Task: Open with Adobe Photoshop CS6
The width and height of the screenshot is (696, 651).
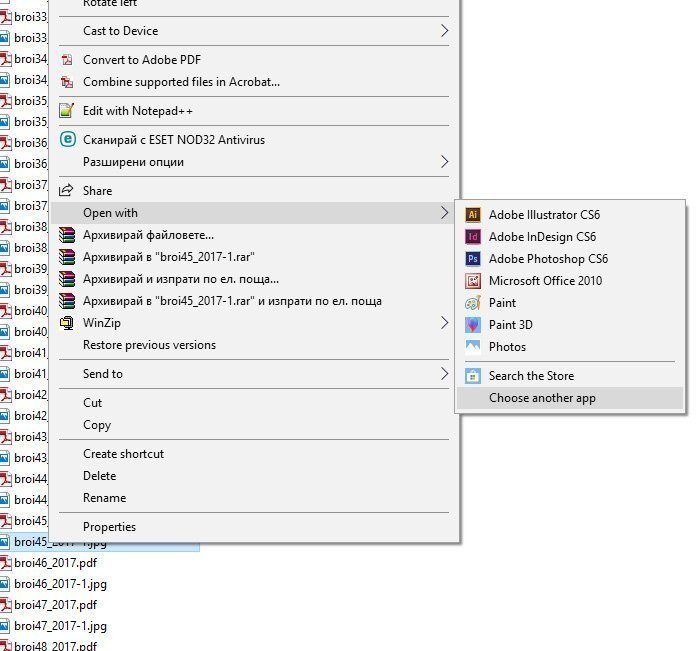Action: (570, 259)
